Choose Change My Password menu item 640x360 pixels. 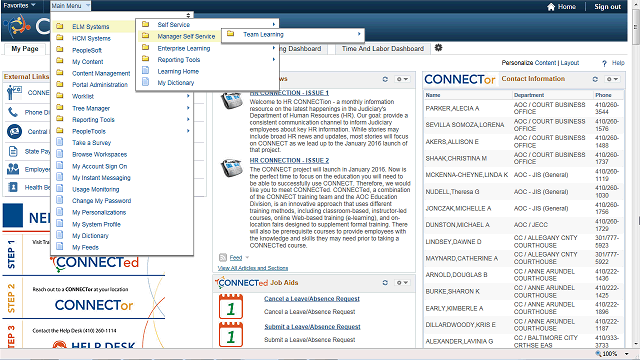[x=102, y=201]
